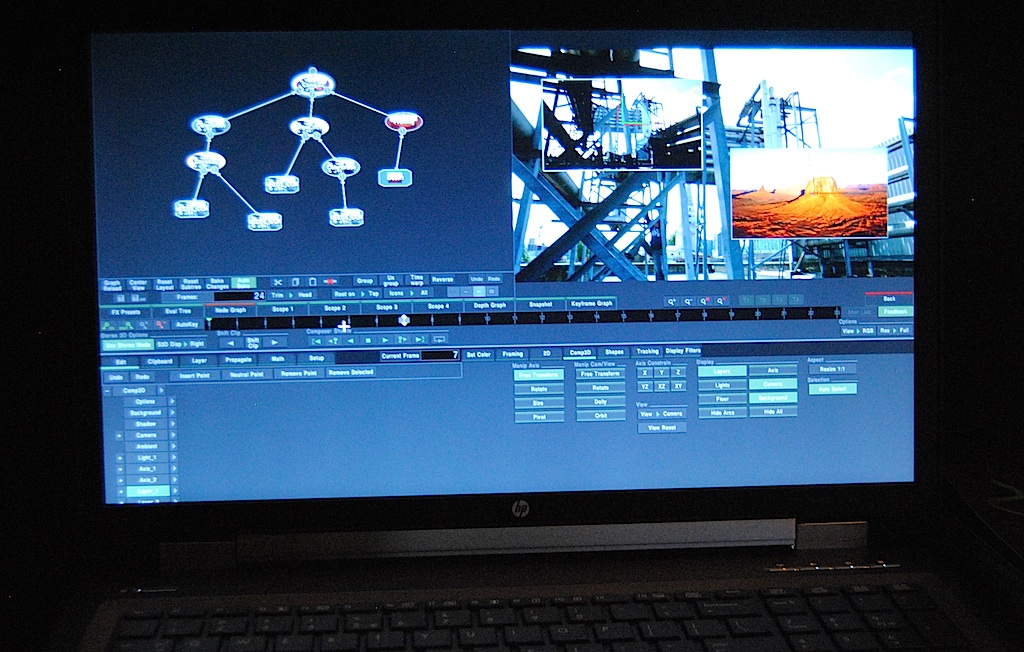This screenshot has height=652, width=1024.
Task: Click the red magnifier icon beside AutoKey
Action: pos(160,325)
